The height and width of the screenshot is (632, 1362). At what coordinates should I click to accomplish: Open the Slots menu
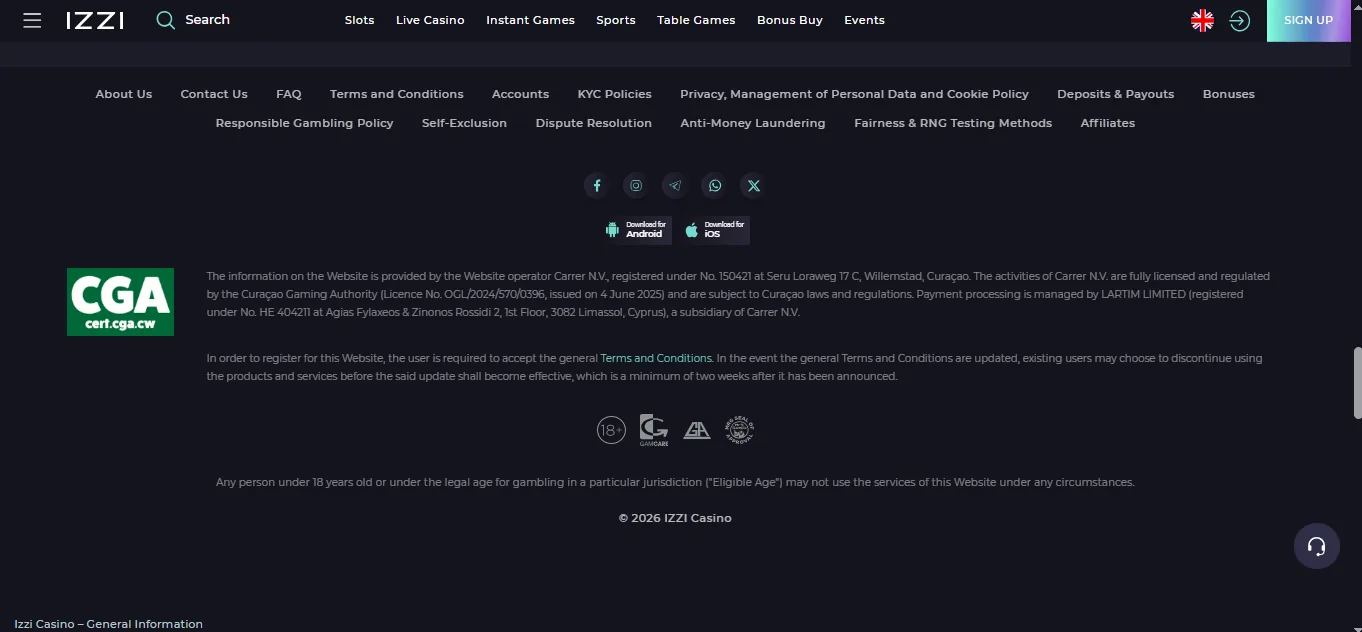pos(359,20)
